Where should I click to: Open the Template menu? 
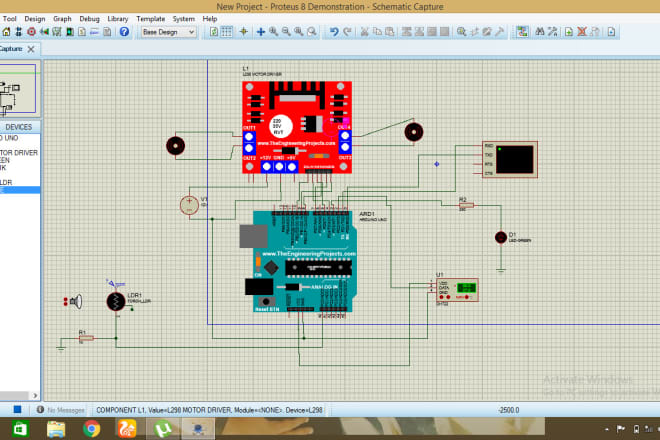pyautogui.click(x=150, y=19)
